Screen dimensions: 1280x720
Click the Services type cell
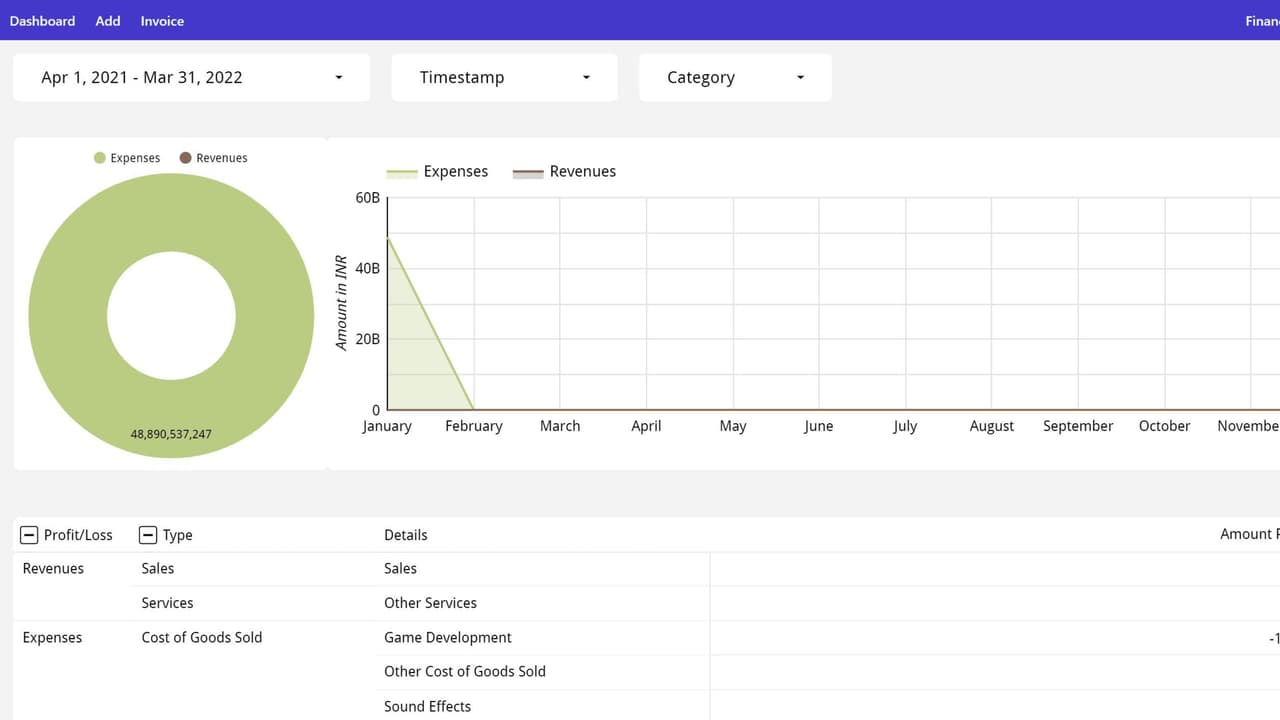(x=167, y=603)
